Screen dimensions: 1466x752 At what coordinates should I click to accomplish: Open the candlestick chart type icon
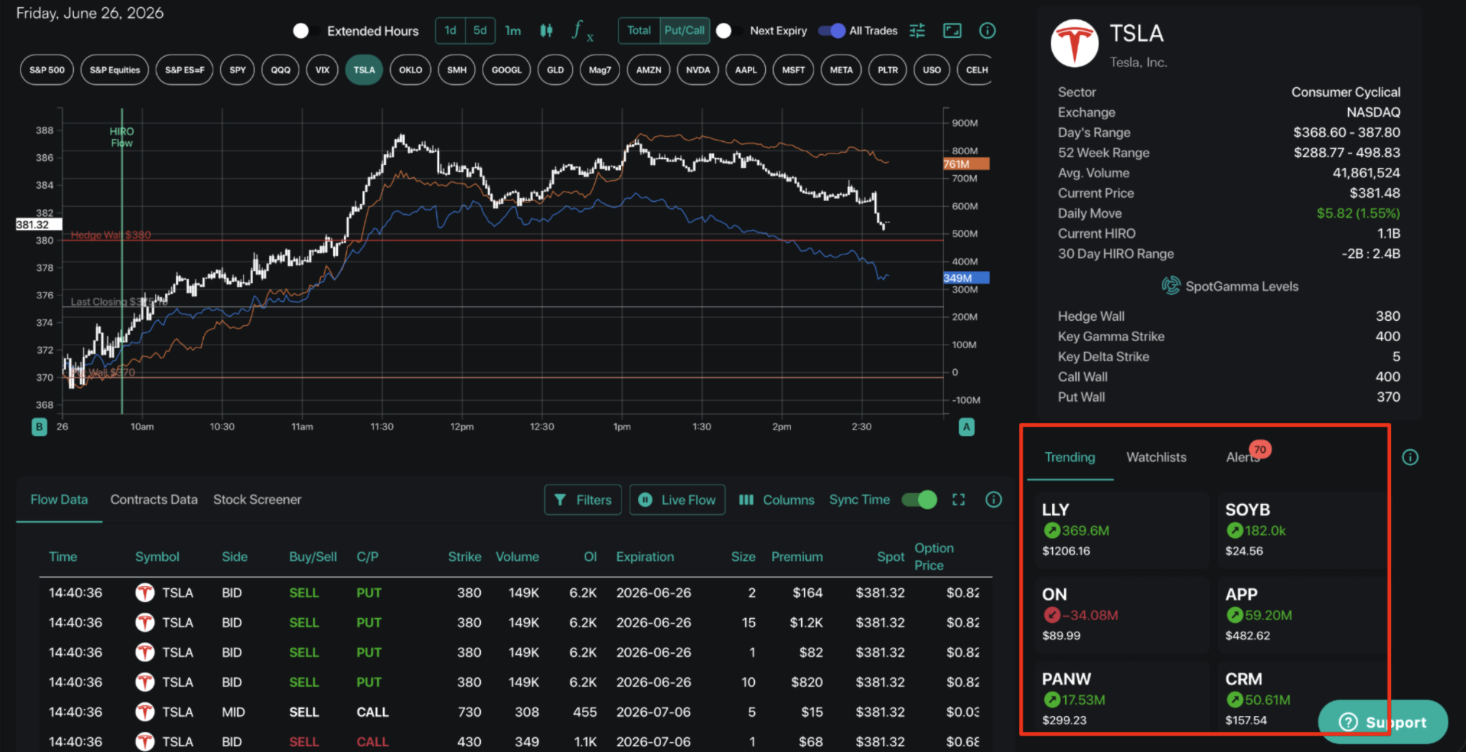pyautogui.click(x=546, y=31)
